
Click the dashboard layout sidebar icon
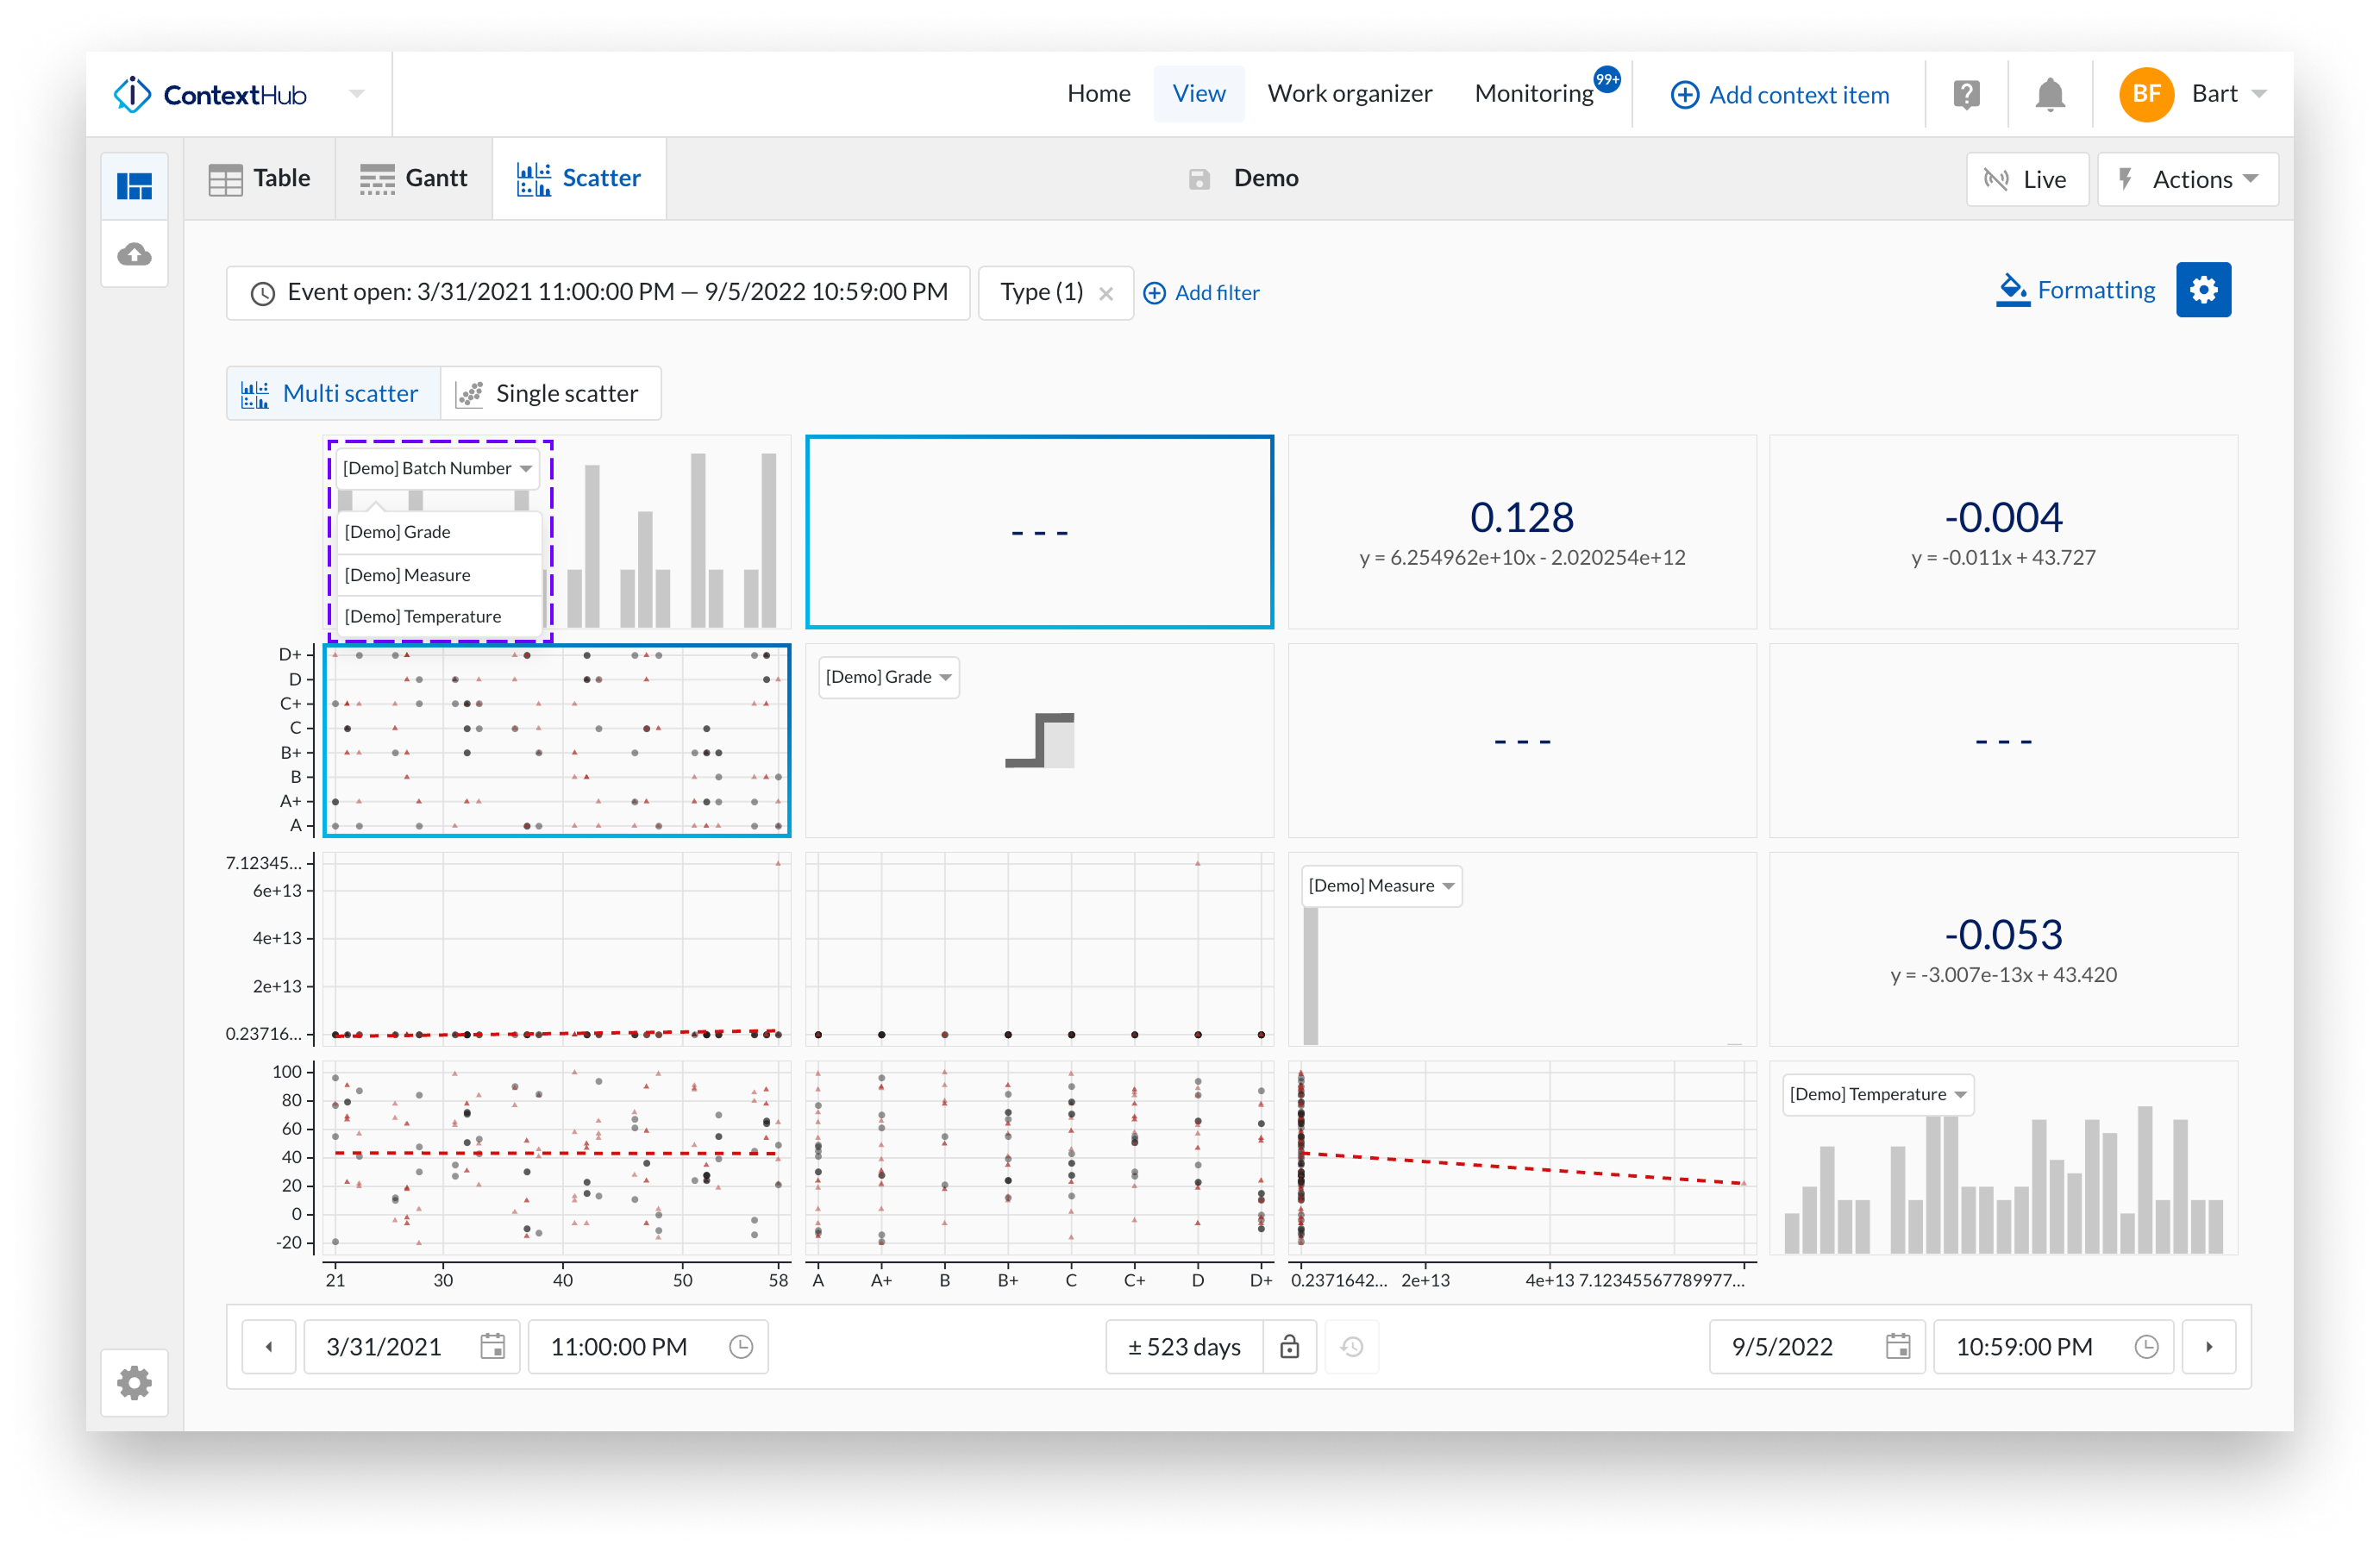(134, 186)
